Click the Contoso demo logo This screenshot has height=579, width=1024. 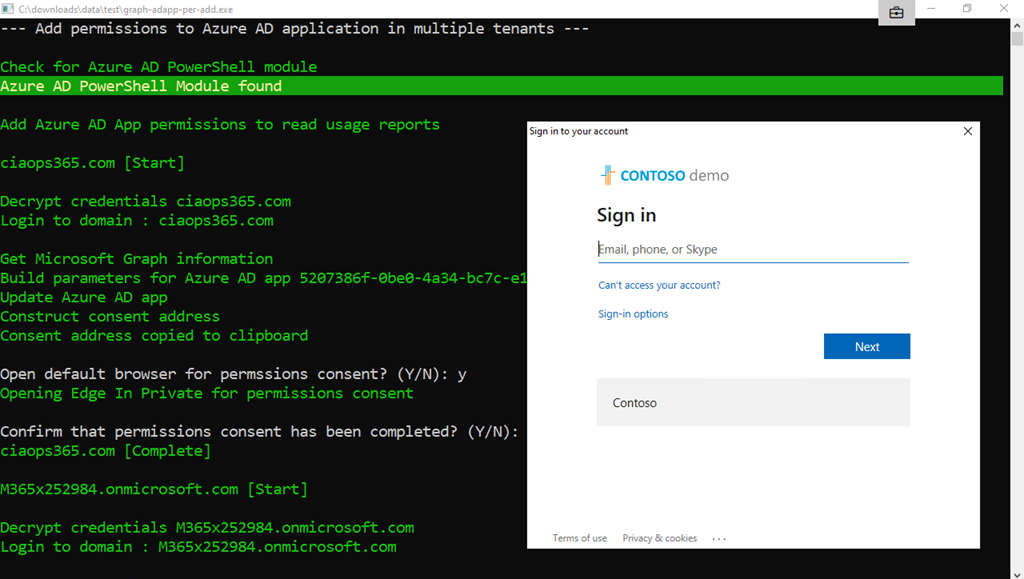pyautogui.click(x=665, y=176)
